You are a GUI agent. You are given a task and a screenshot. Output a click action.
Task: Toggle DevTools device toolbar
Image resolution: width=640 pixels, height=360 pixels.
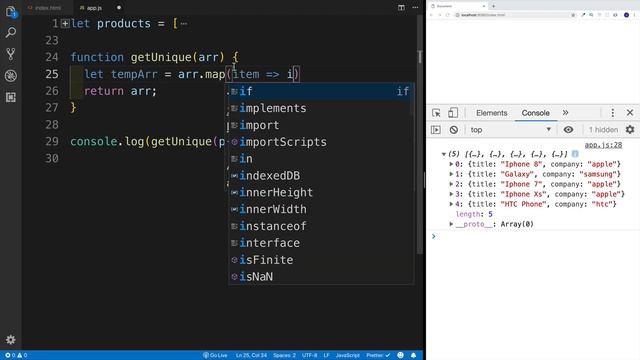click(453, 113)
